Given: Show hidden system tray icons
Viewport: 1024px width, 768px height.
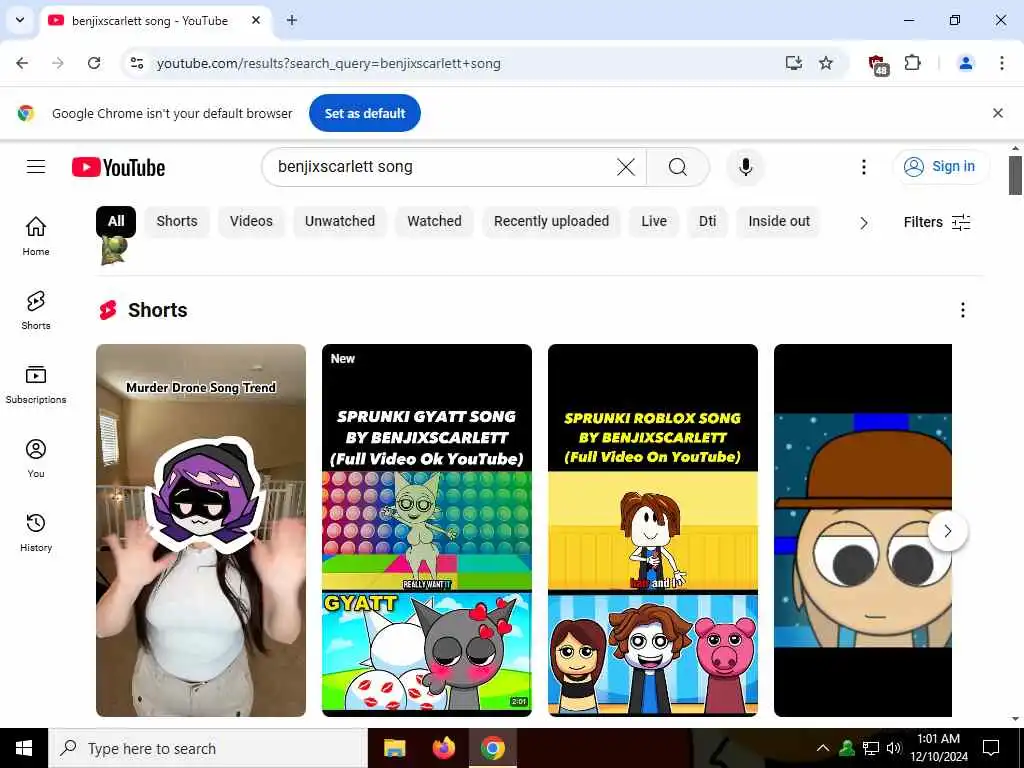Looking at the screenshot, I should click(823, 748).
